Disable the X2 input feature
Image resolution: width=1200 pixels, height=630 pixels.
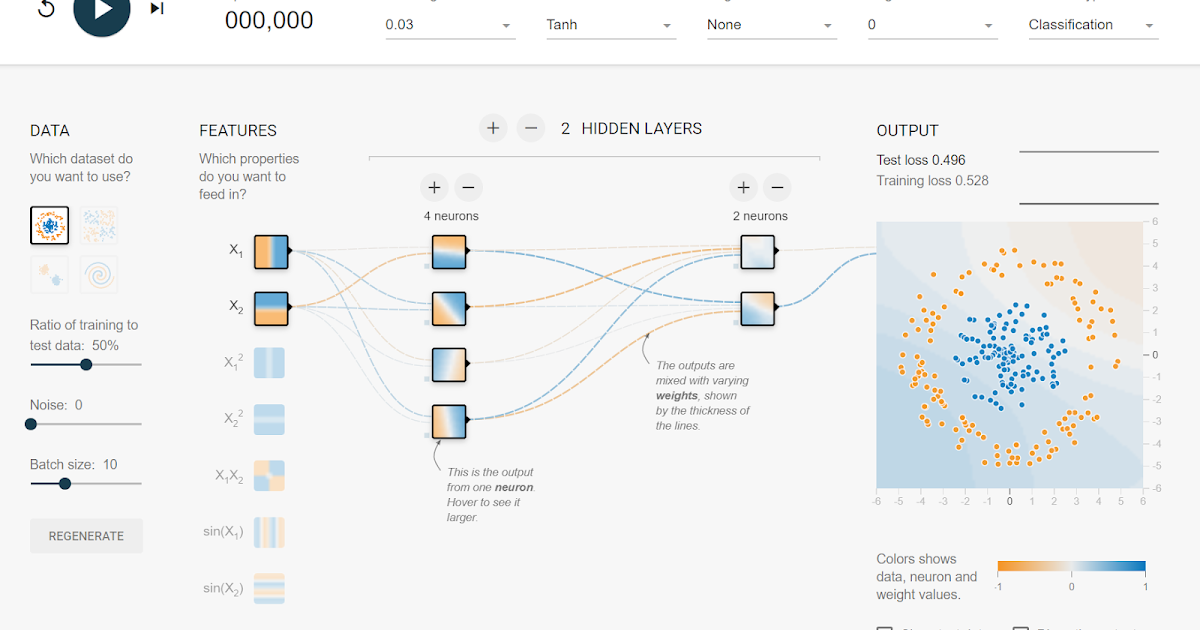tap(270, 308)
